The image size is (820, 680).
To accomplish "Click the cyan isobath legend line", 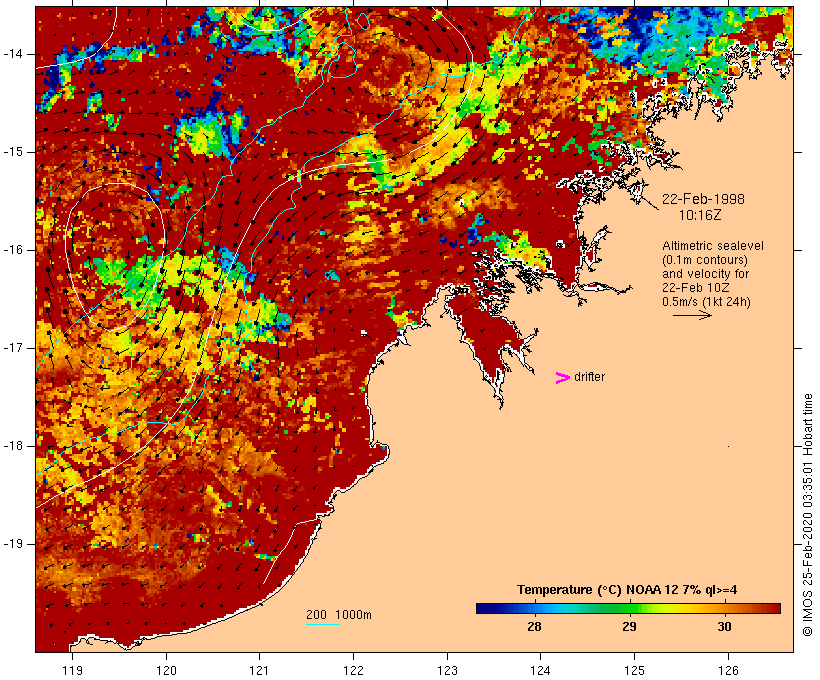I will [x=323, y=624].
